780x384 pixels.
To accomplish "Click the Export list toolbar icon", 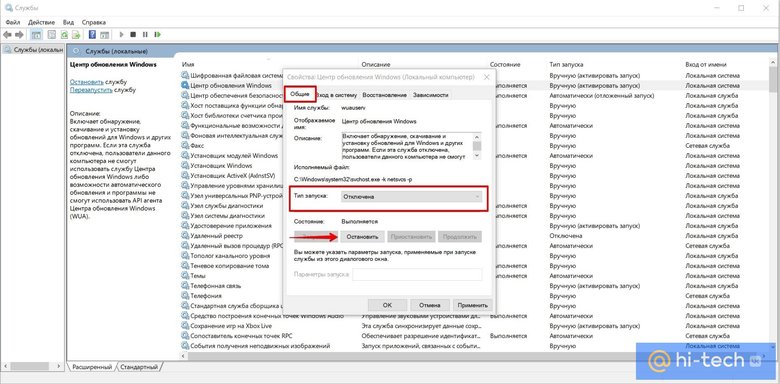I will click(76, 35).
